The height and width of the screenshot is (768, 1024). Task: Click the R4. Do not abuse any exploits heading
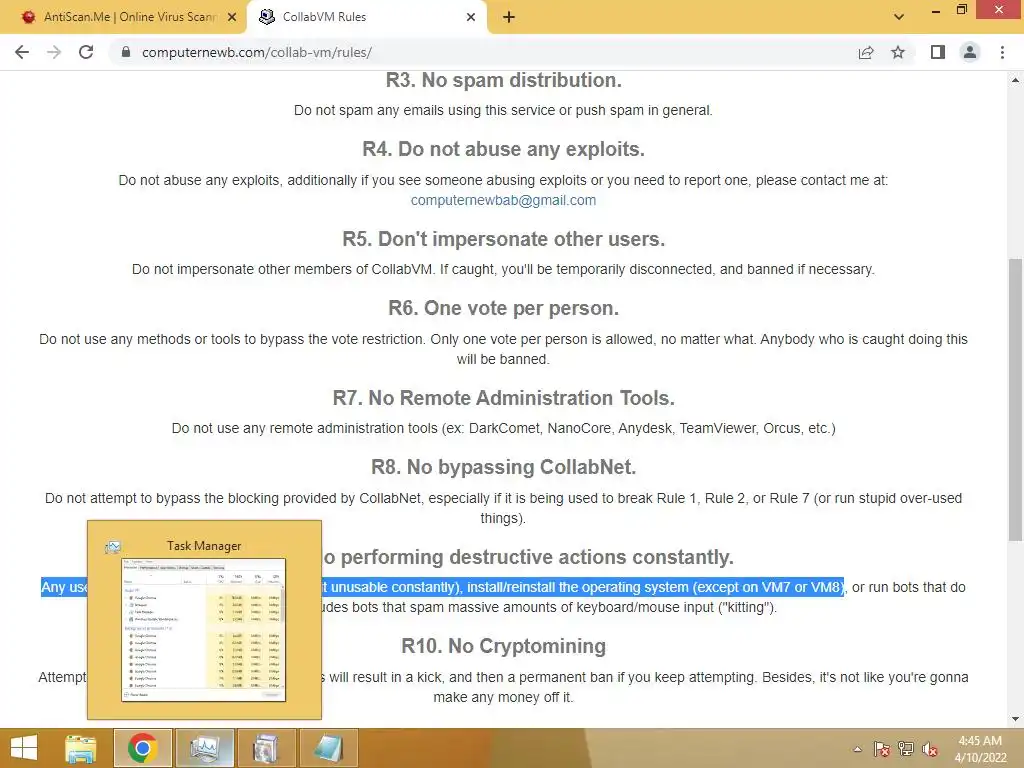504,150
